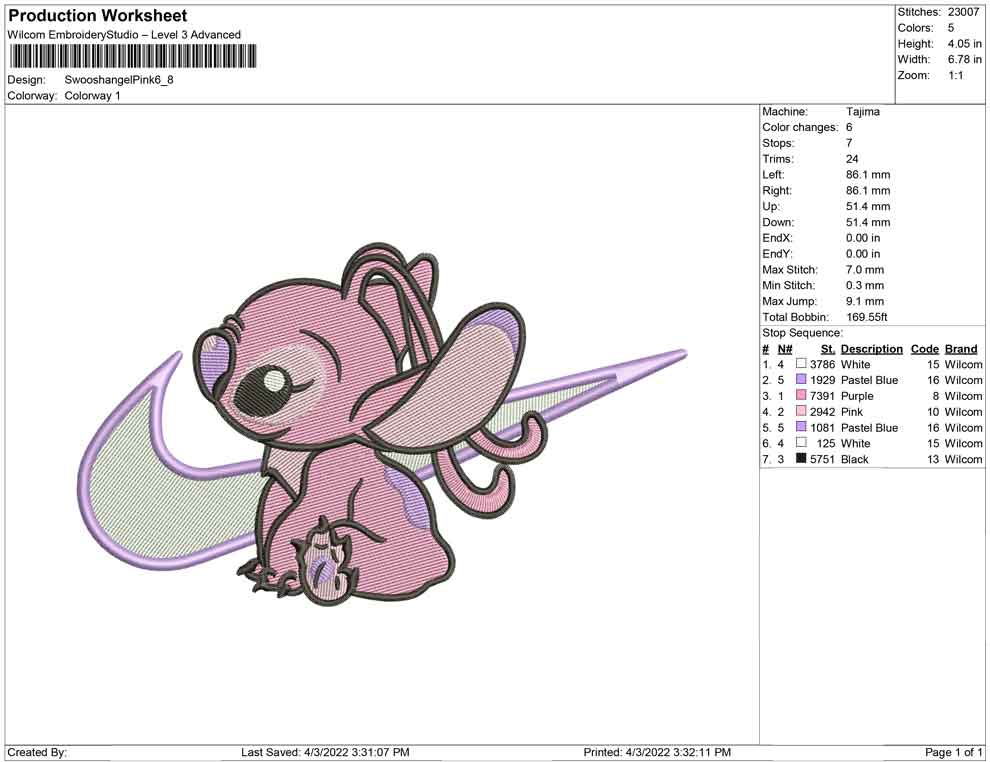Click the pastel blue swatch for code 1929
The image size is (990, 762).
point(801,379)
